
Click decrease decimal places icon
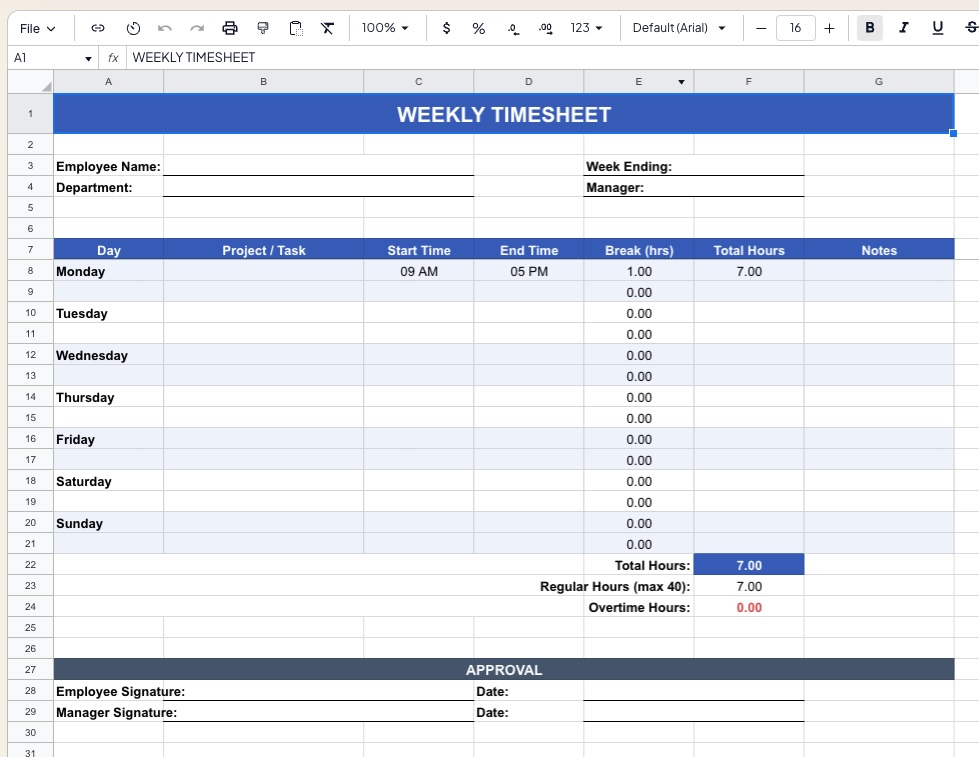513,28
